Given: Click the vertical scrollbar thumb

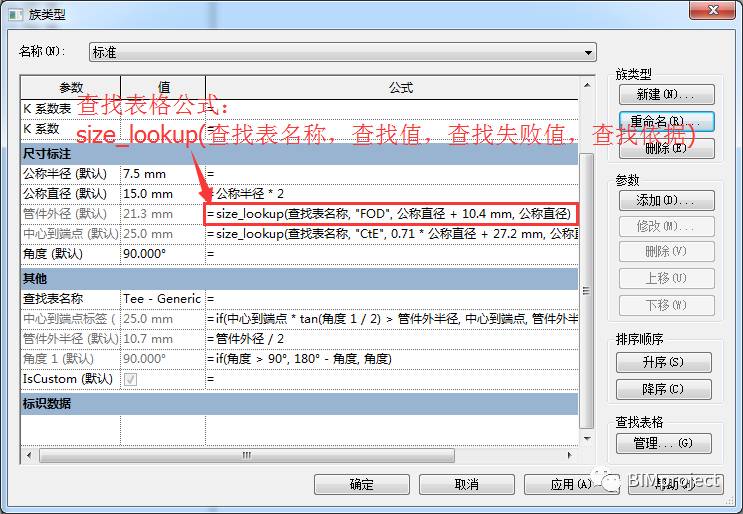Looking at the screenshot, I should click(x=587, y=290).
